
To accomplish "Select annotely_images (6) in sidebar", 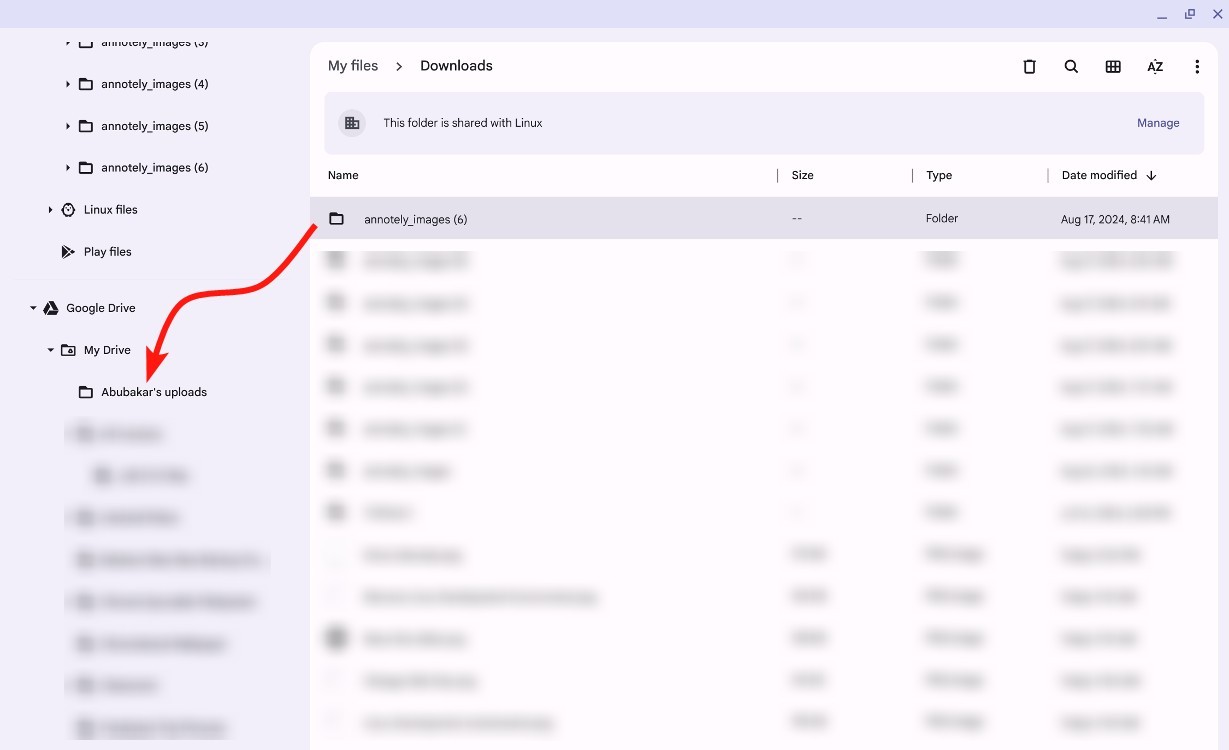I will pyautogui.click(x=154, y=168).
